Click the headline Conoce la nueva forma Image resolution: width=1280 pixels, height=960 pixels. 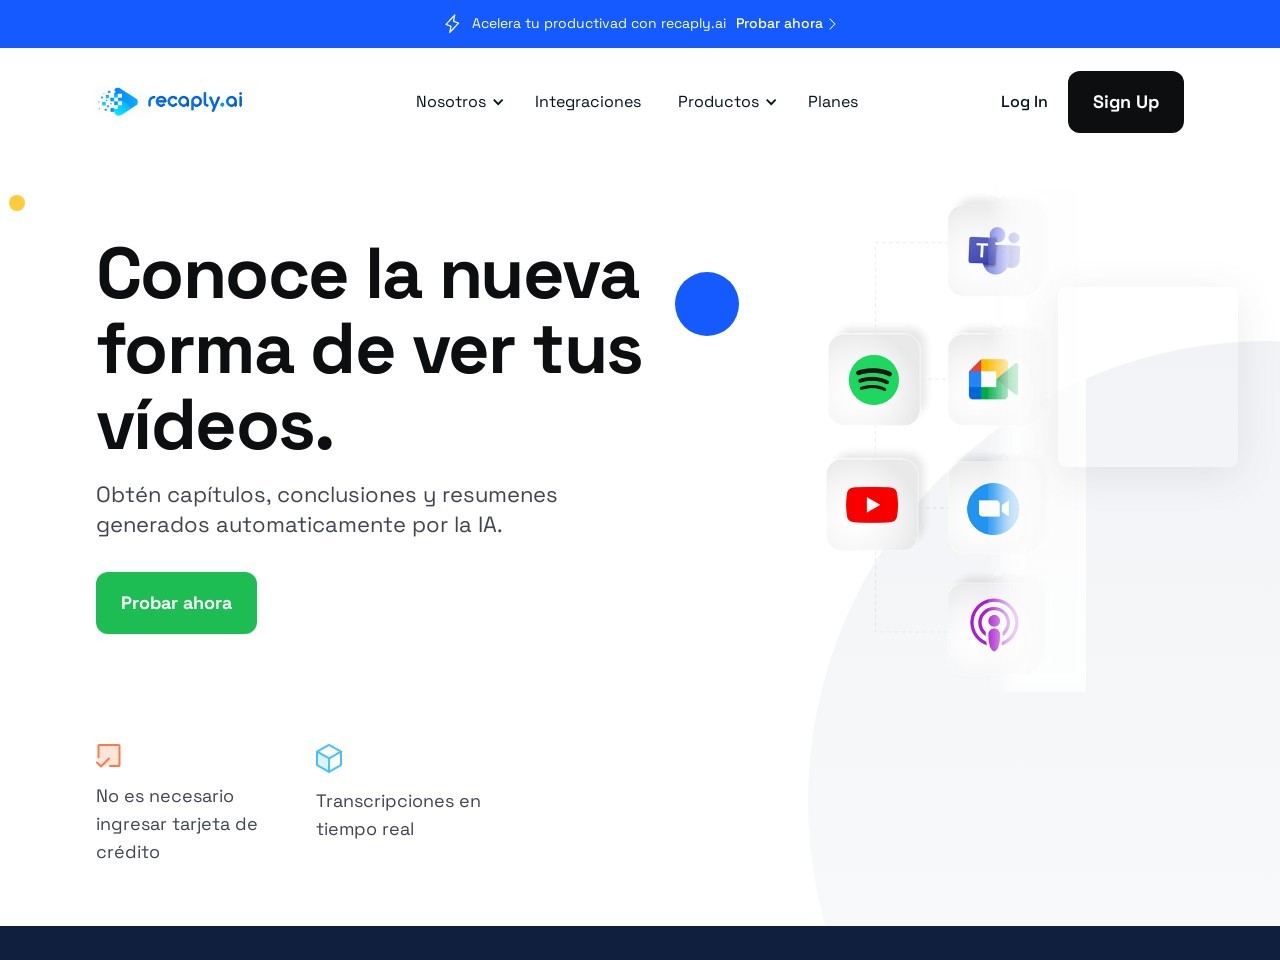(370, 350)
